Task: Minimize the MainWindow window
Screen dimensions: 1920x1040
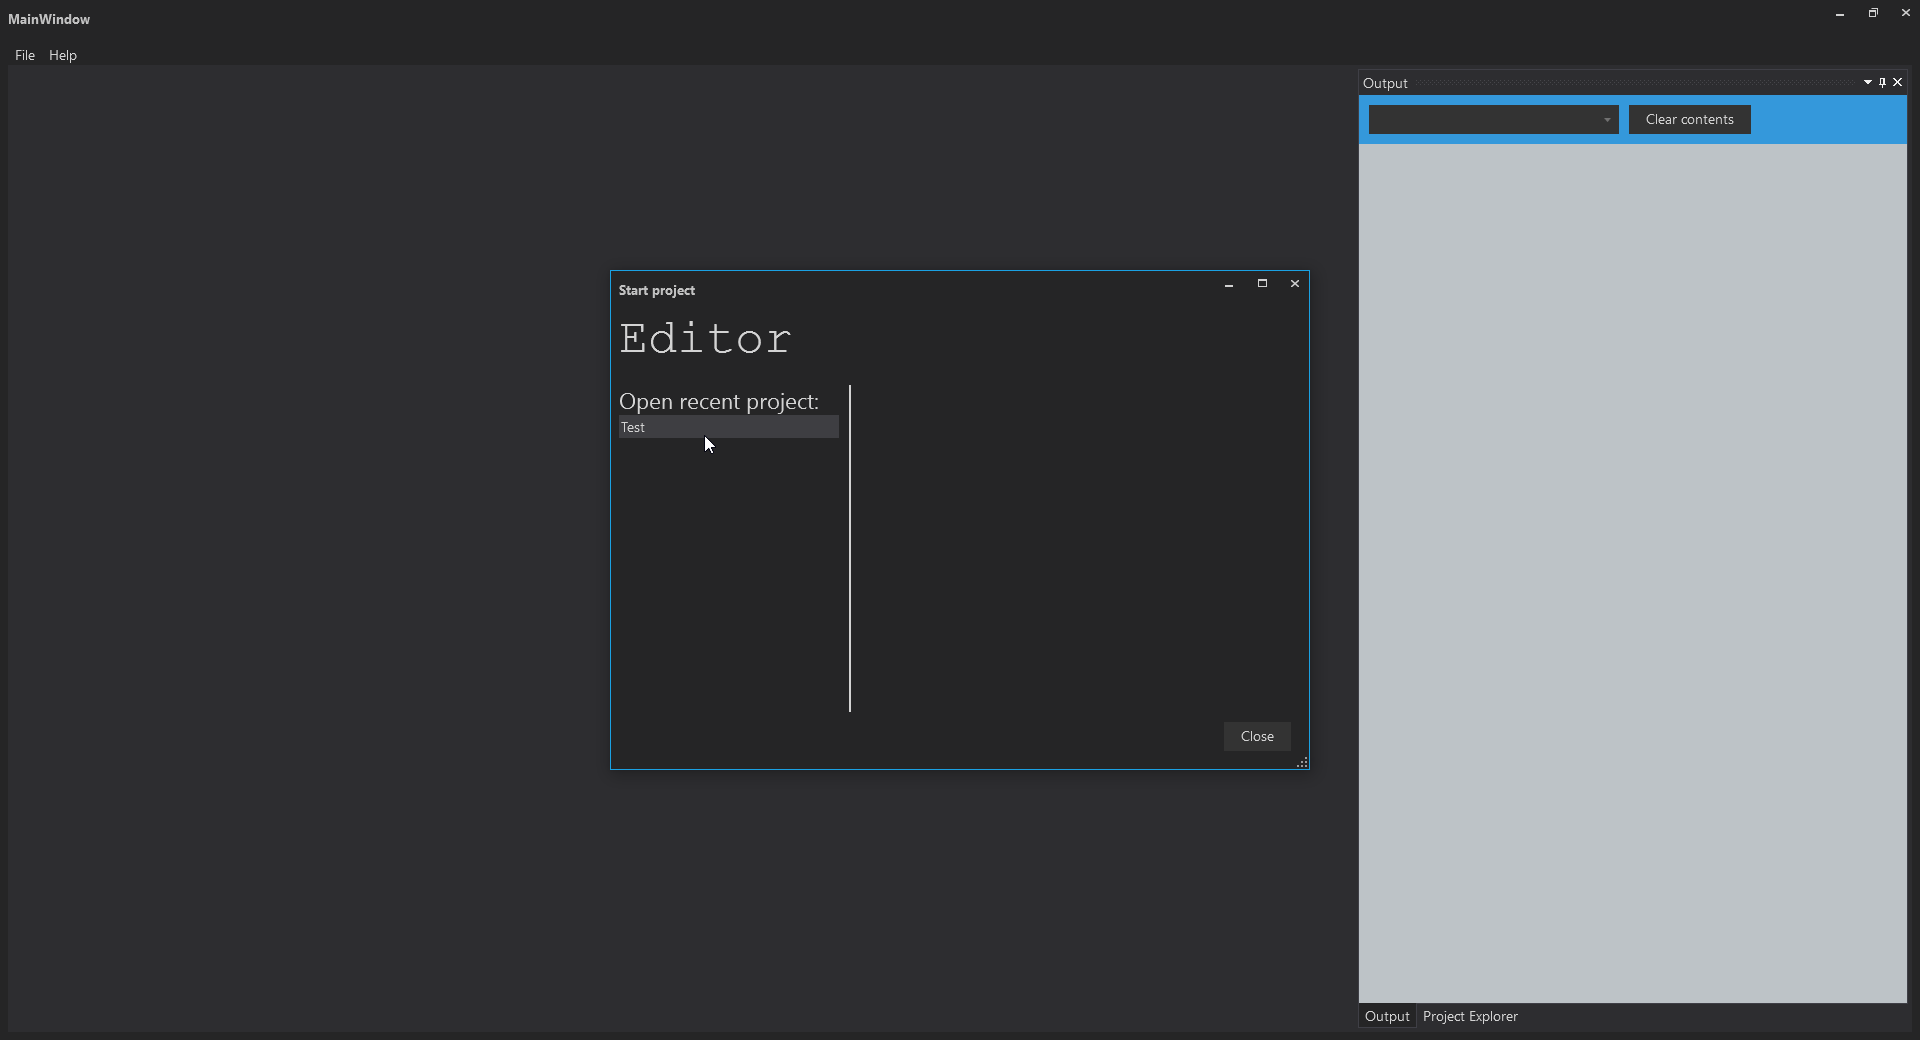Action: (x=1840, y=14)
